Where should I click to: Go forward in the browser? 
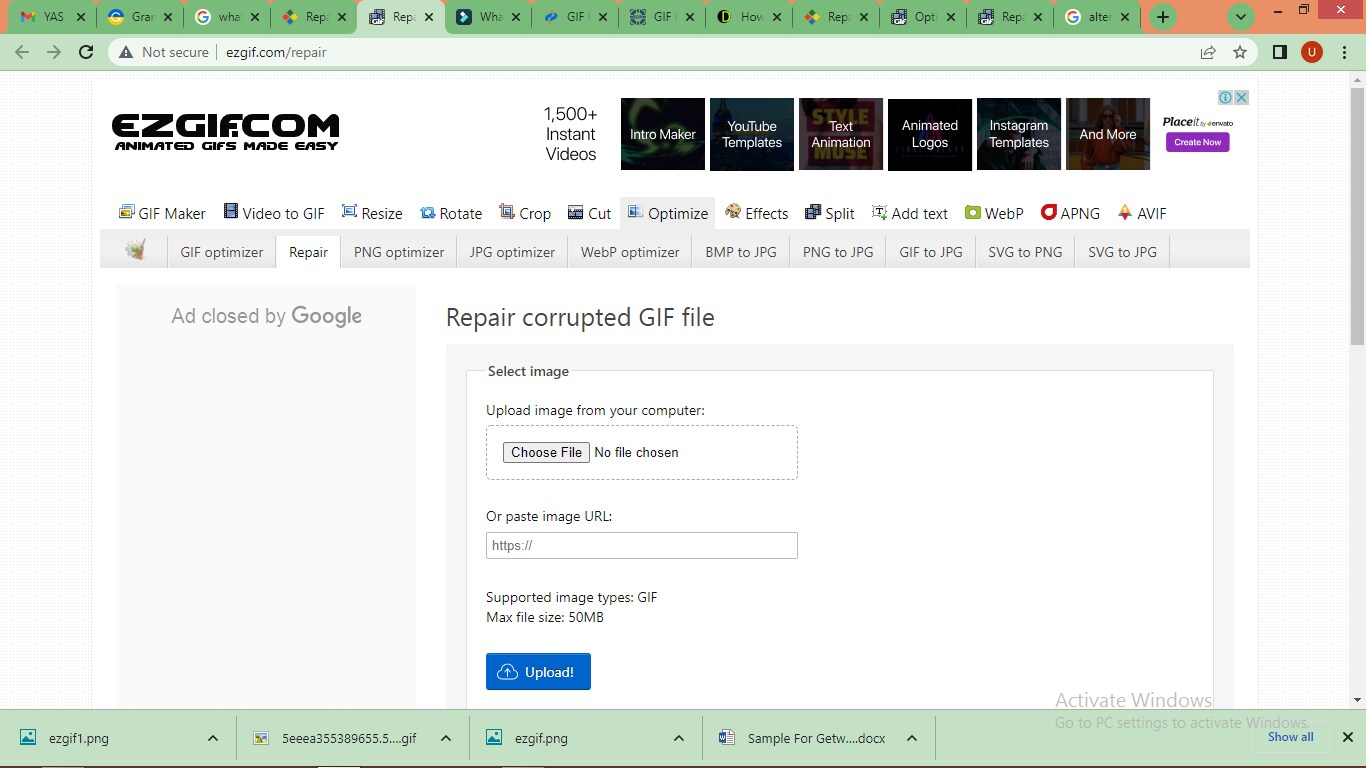tap(54, 52)
